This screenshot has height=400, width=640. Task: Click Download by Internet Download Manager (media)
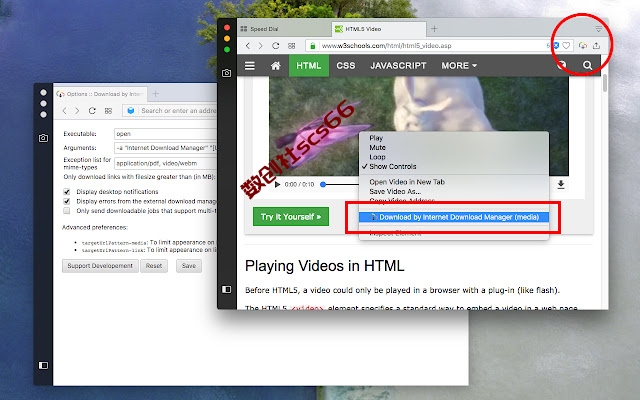point(453,217)
